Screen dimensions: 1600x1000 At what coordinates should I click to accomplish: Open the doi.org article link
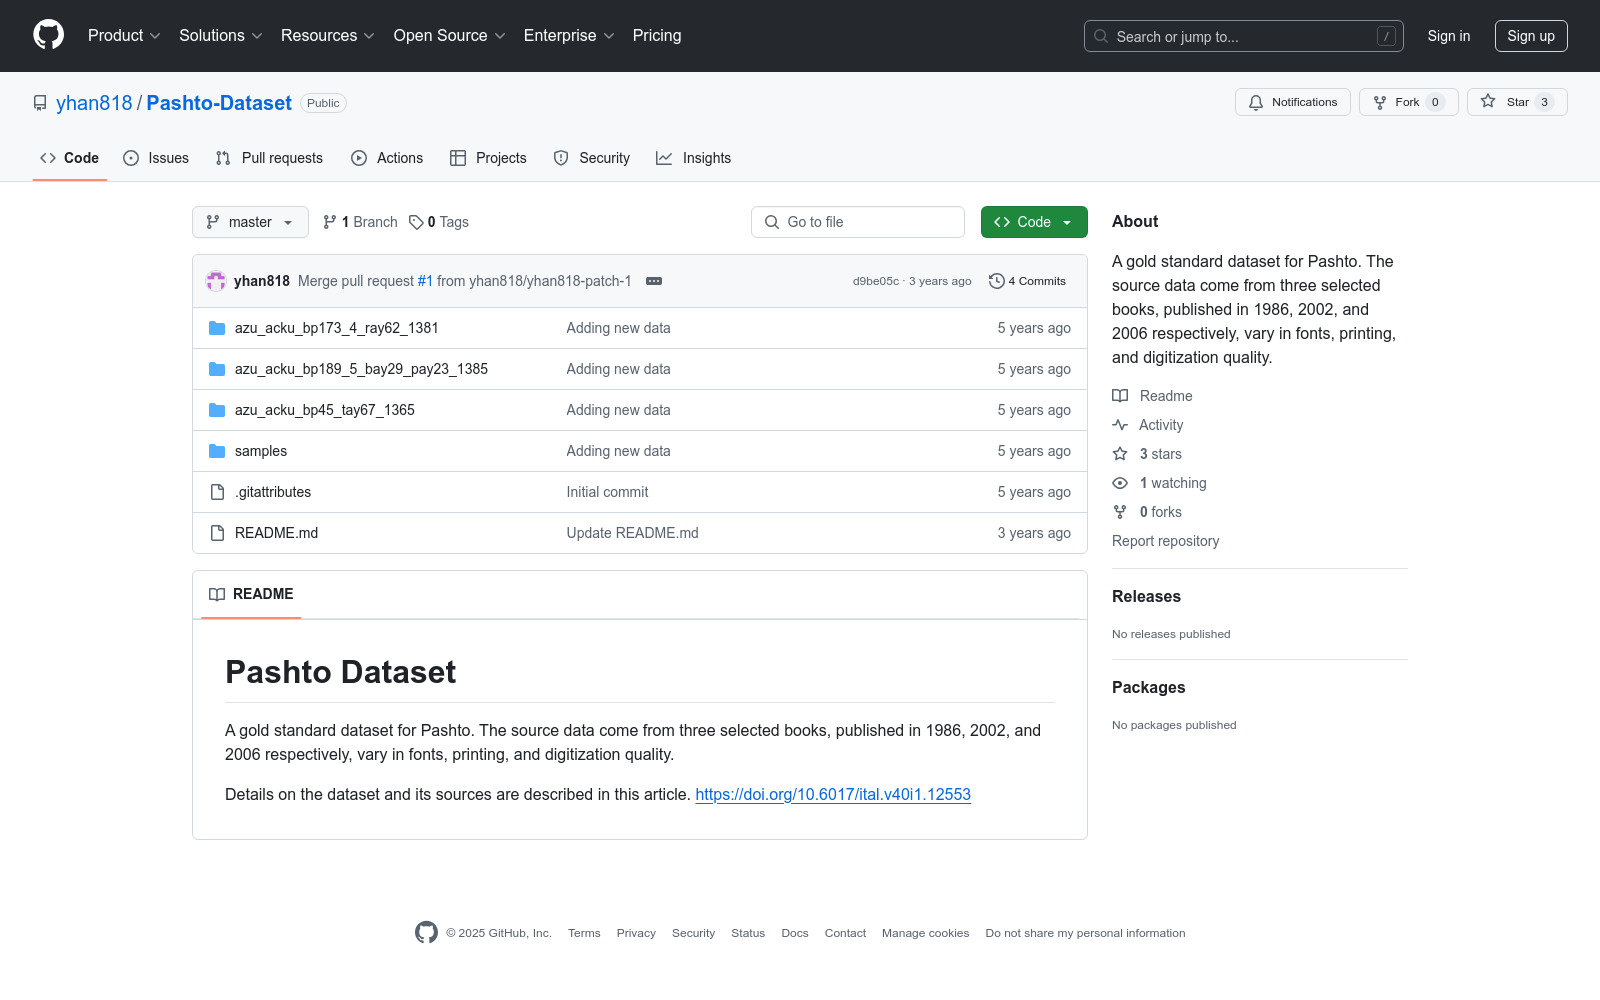click(x=833, y=794)
